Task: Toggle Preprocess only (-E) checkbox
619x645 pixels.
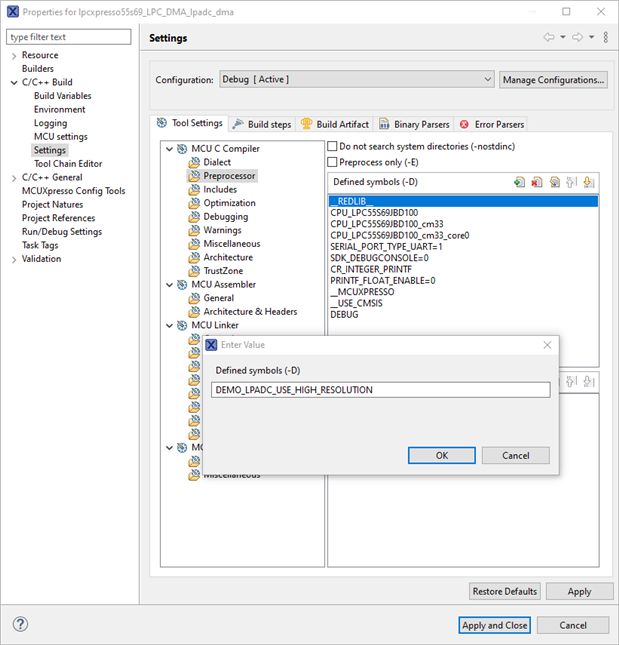Action: coord(332,162)
